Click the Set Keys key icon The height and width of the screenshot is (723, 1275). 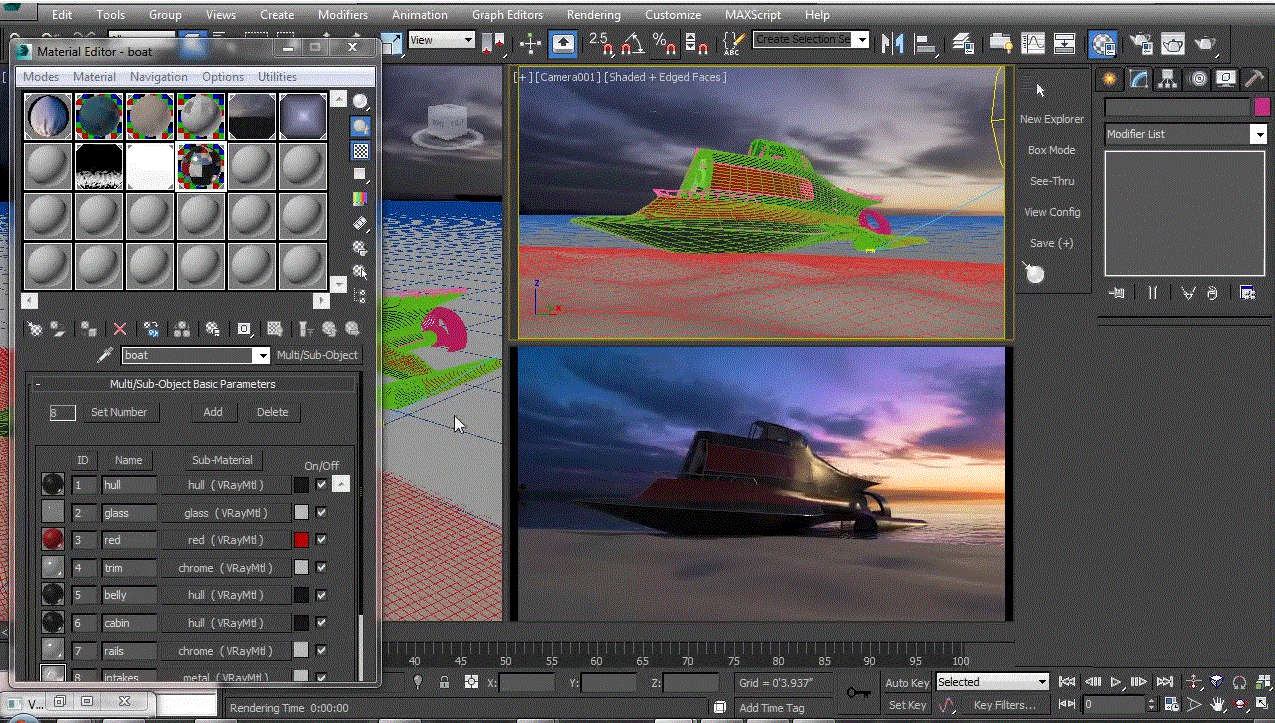click(858, 692)
